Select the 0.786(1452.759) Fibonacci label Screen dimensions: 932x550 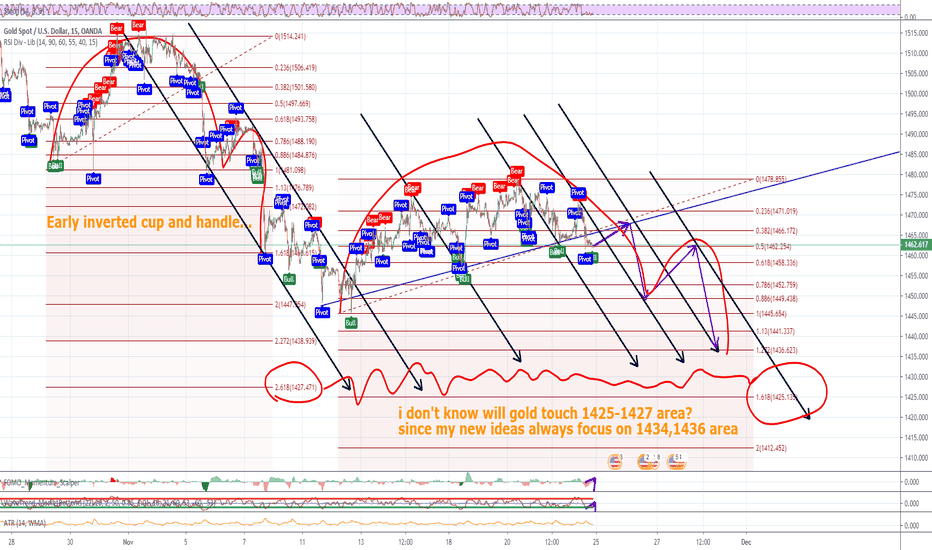tap(776, 285)
